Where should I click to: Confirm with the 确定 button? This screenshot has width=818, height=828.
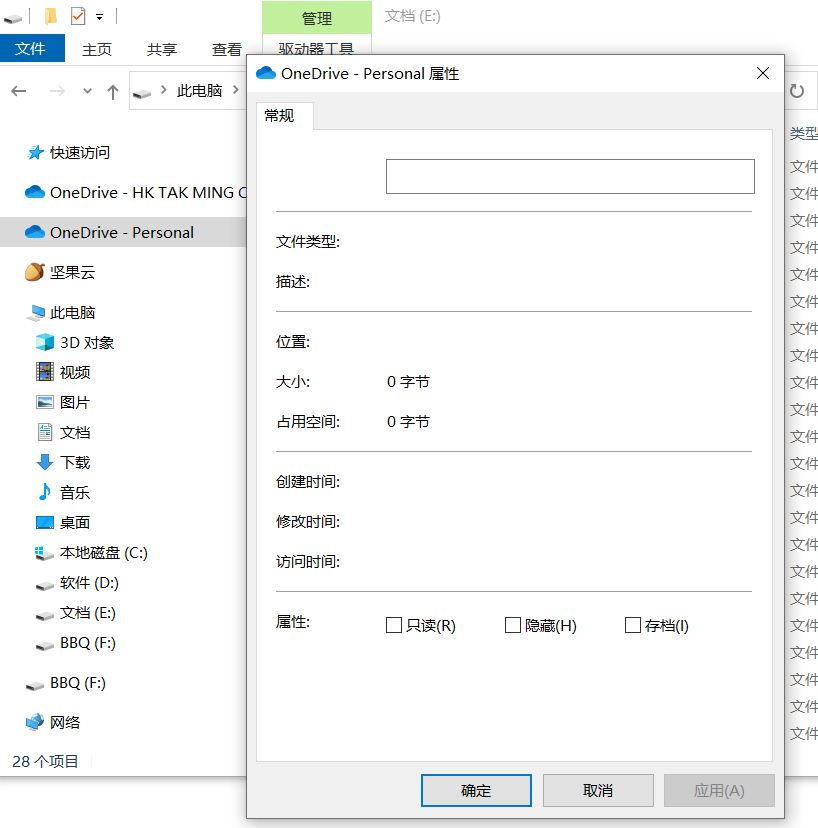pos(476,791)
